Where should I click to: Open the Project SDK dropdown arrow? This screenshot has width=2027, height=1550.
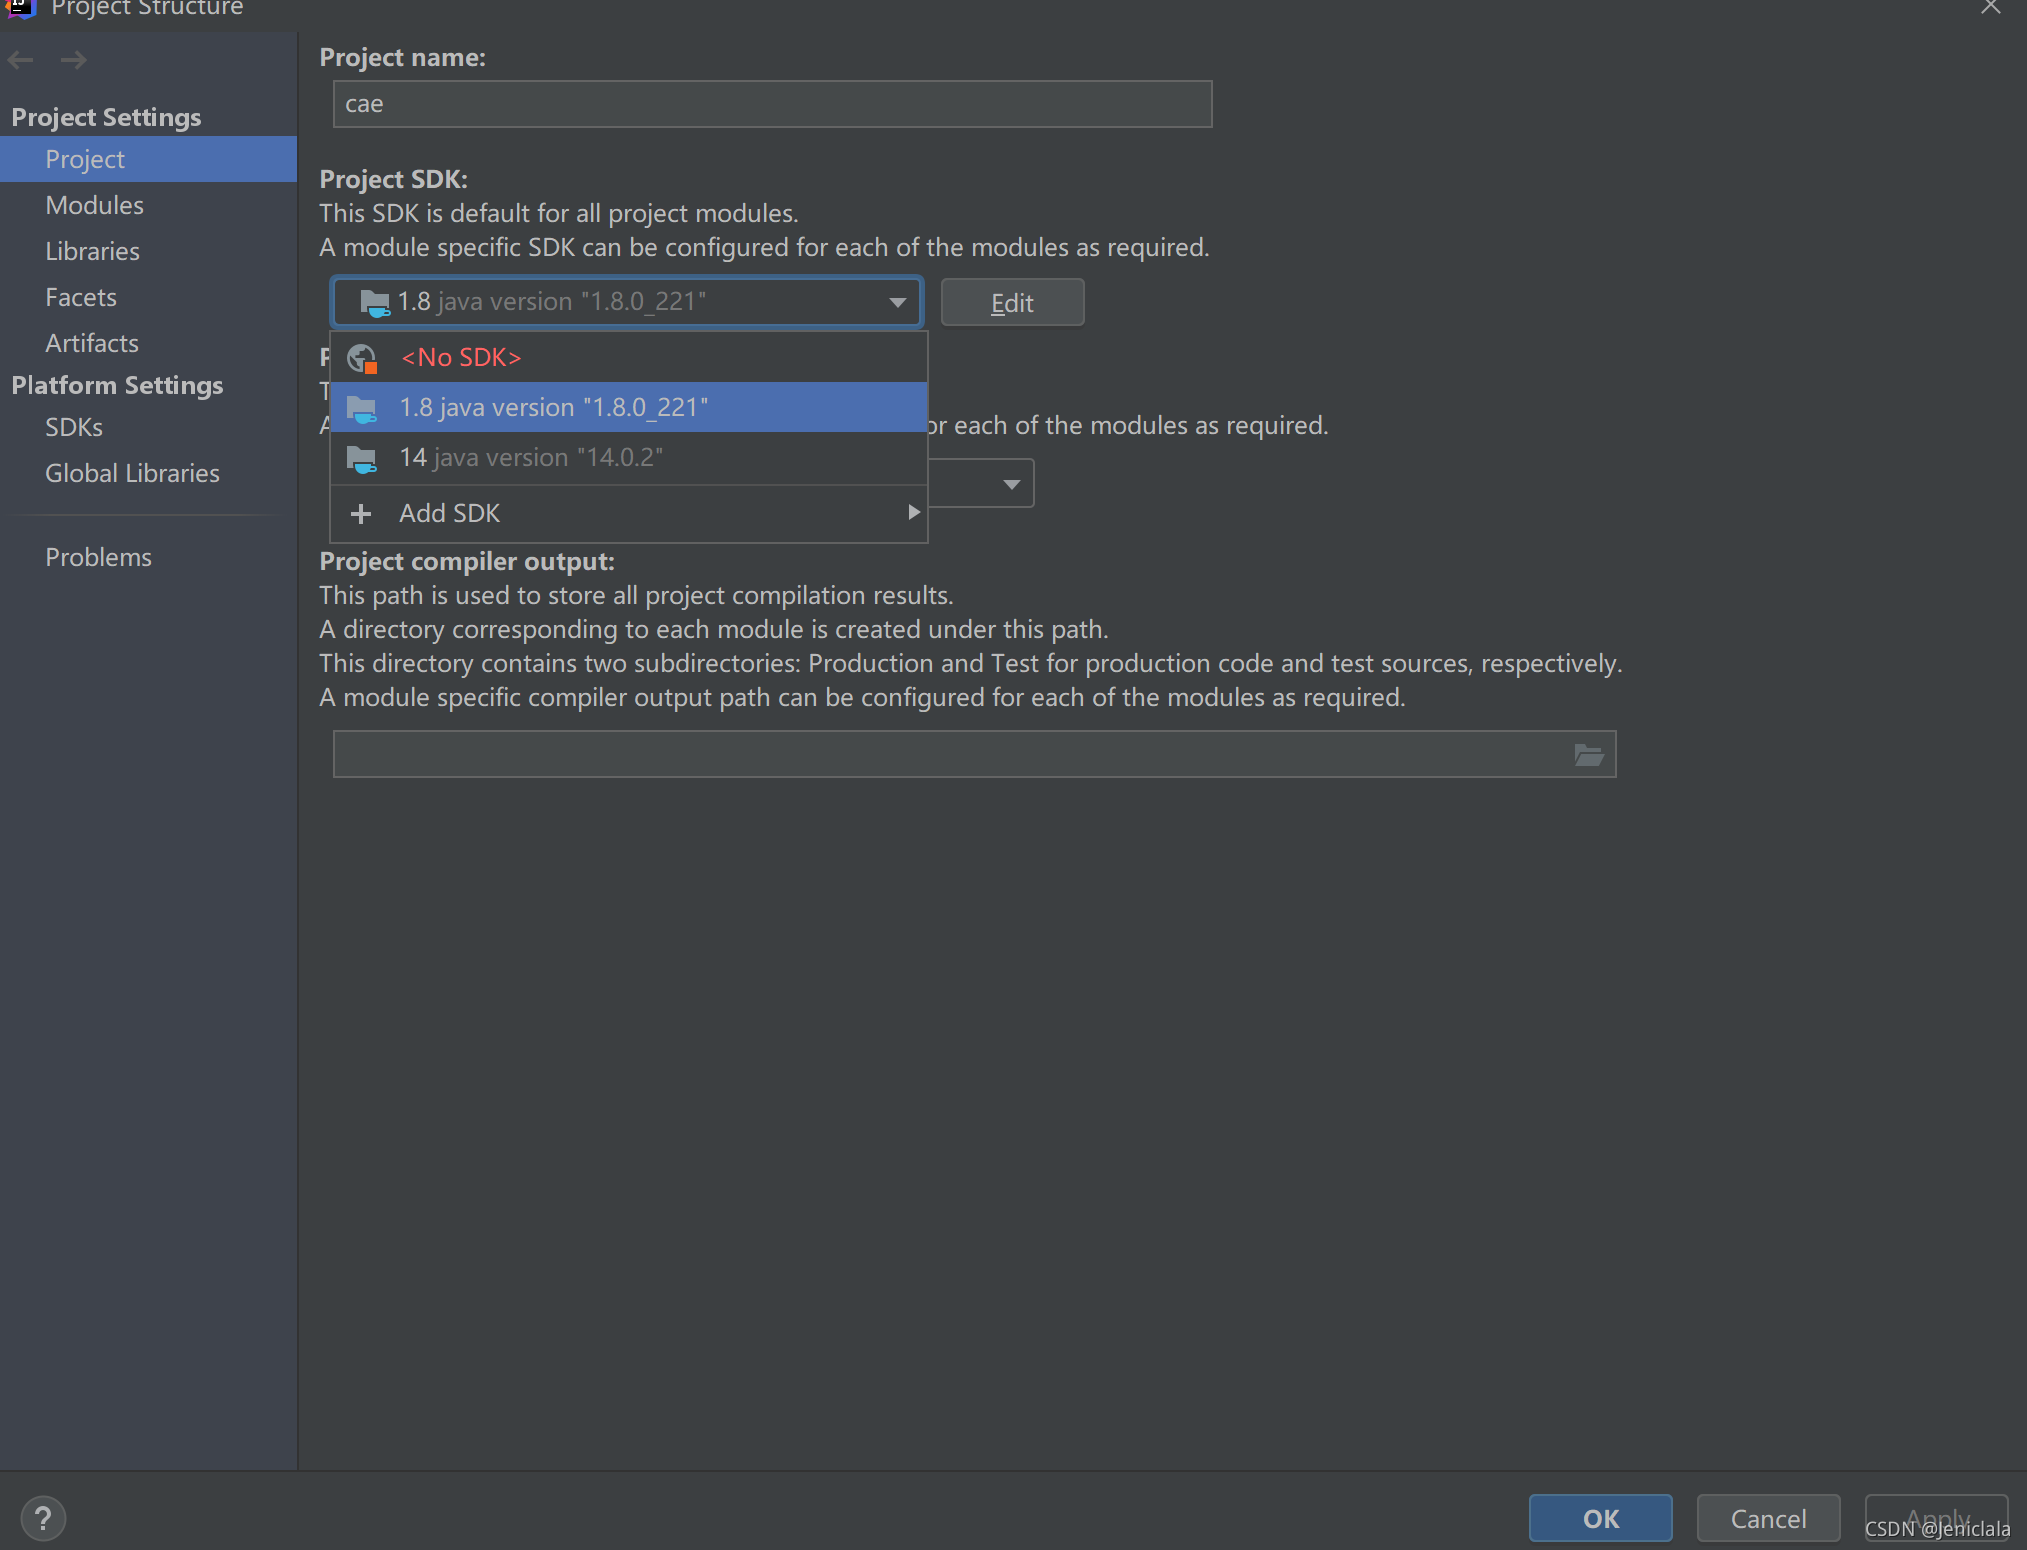click(x=895, y=301)
